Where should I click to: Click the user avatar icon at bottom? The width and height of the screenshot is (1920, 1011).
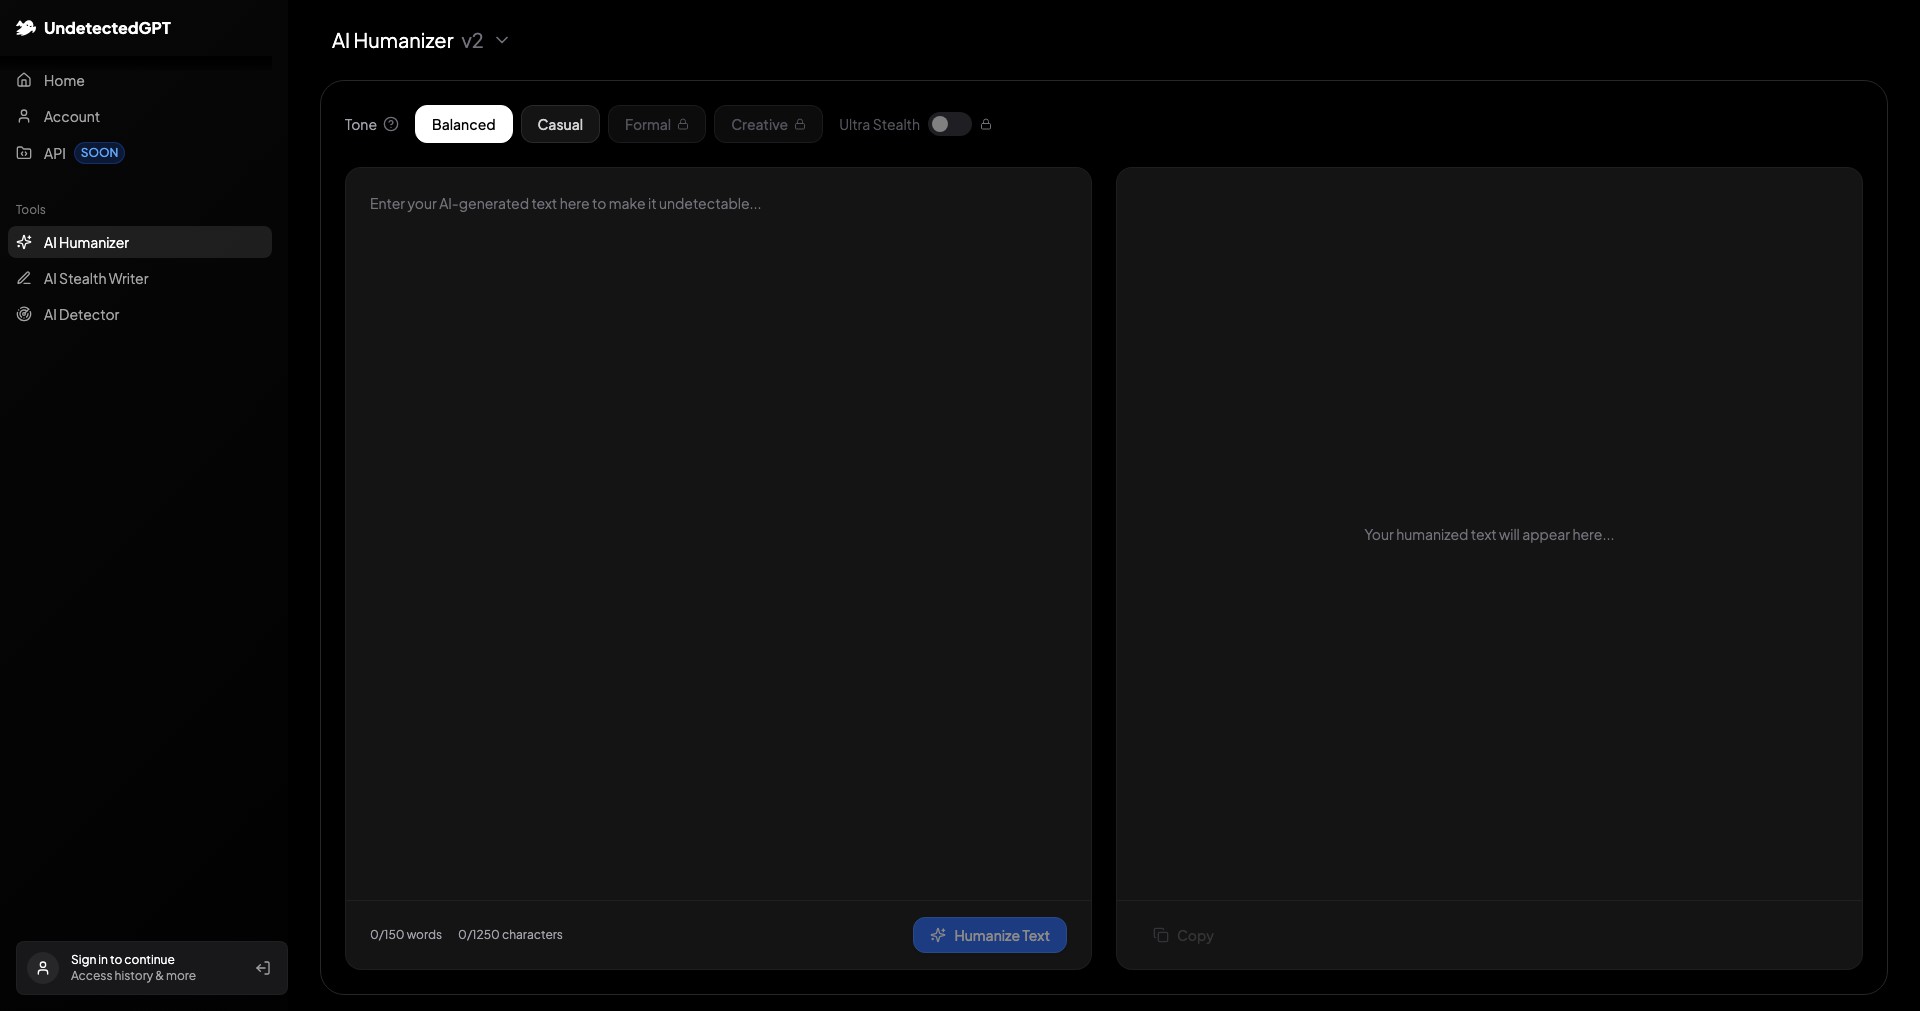(43, 968)
